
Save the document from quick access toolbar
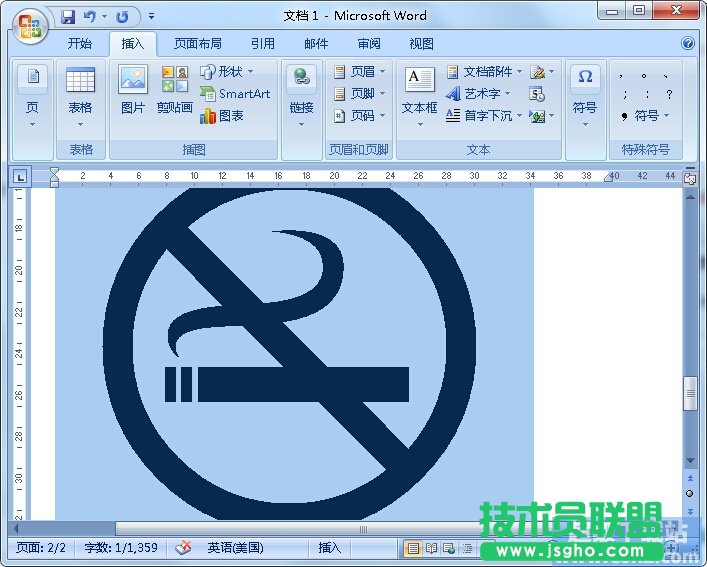click(68, 17)
